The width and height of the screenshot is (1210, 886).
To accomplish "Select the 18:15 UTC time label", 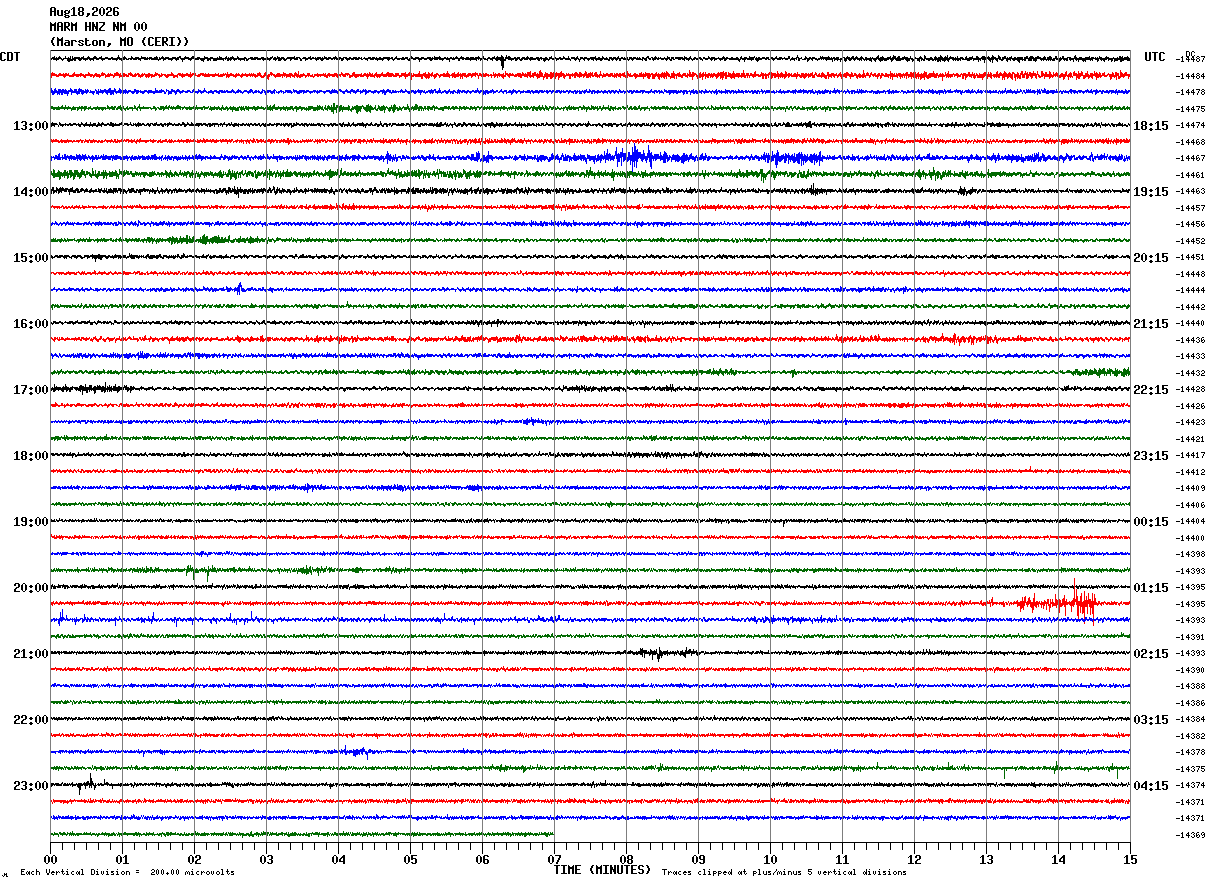I will click(1151, 126).
